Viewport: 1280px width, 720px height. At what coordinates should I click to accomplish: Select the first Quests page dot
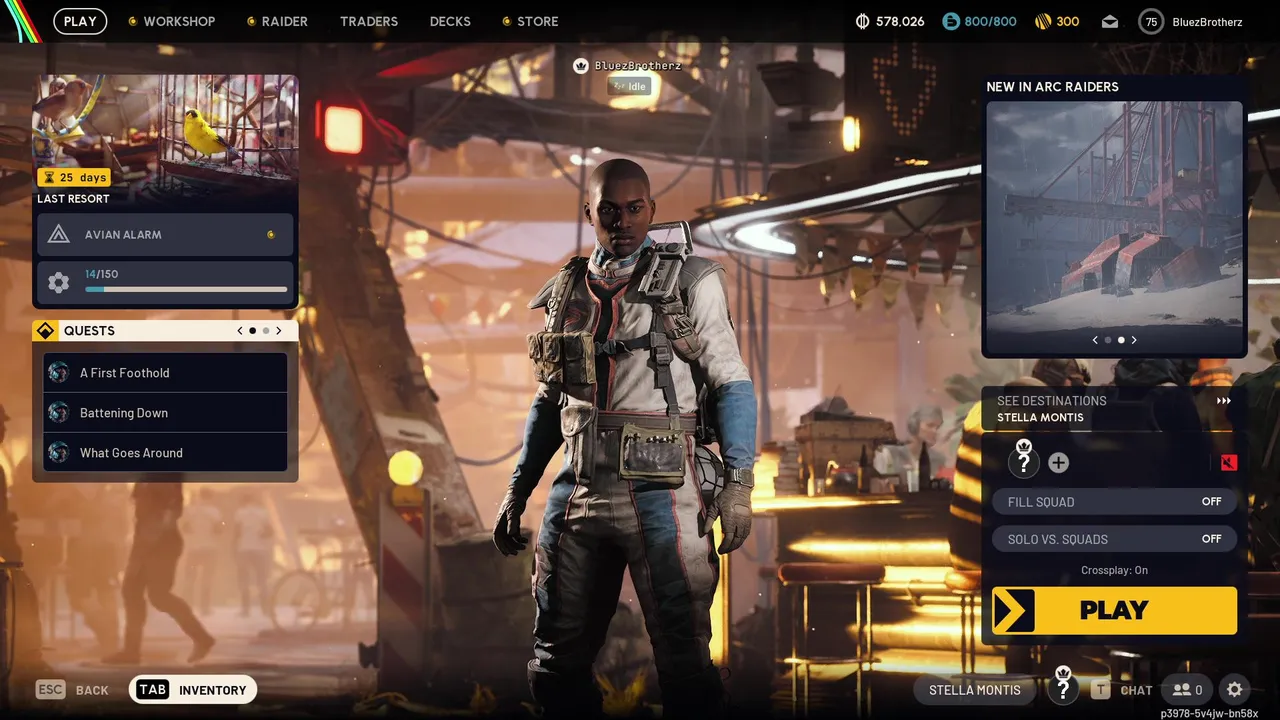(x=252, y=331)
